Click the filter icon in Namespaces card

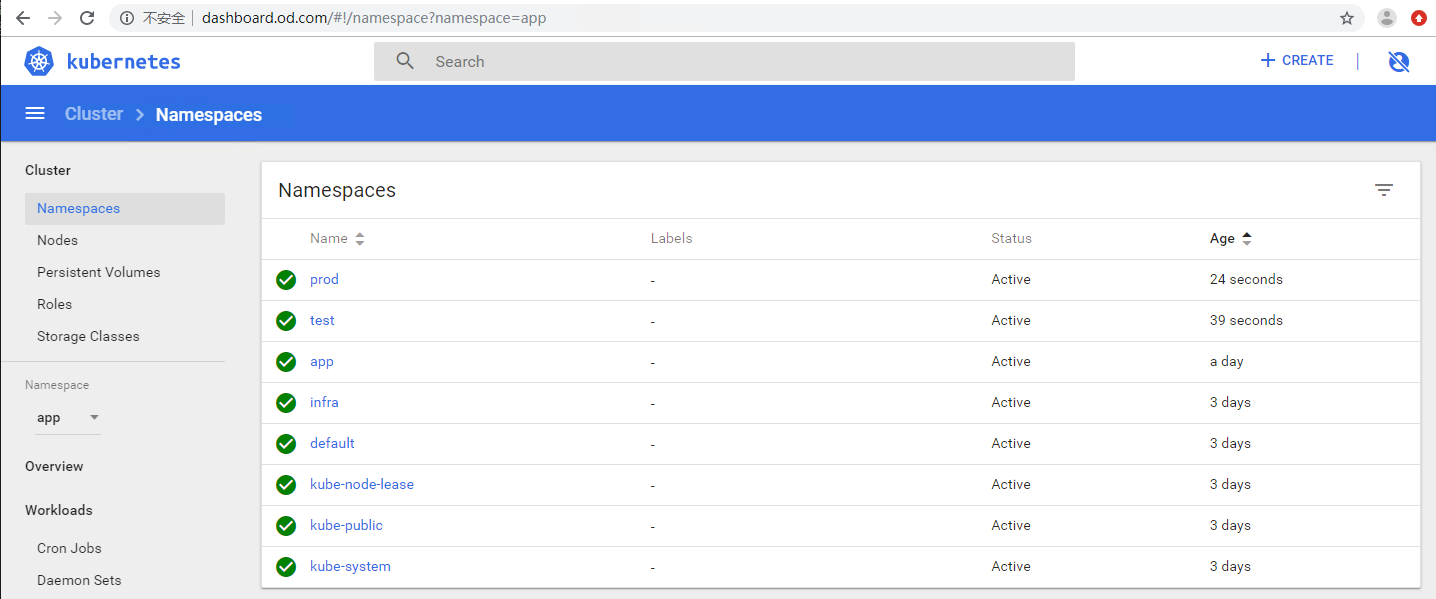1383,190
